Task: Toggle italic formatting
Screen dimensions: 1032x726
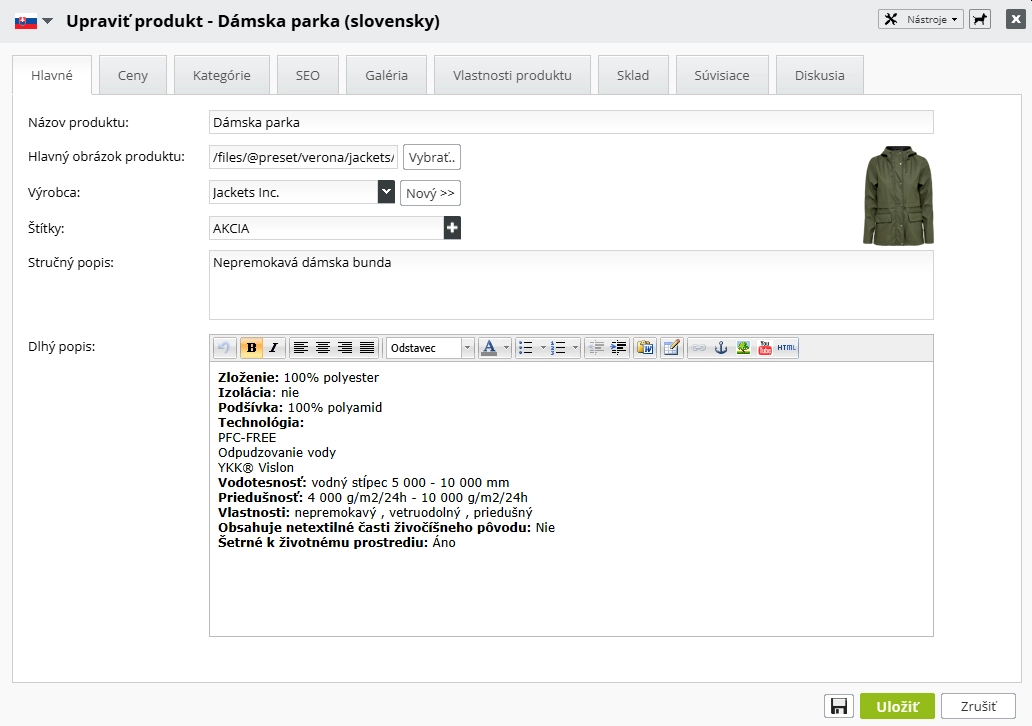Action: pyautogui.click(x=274, y=348)
